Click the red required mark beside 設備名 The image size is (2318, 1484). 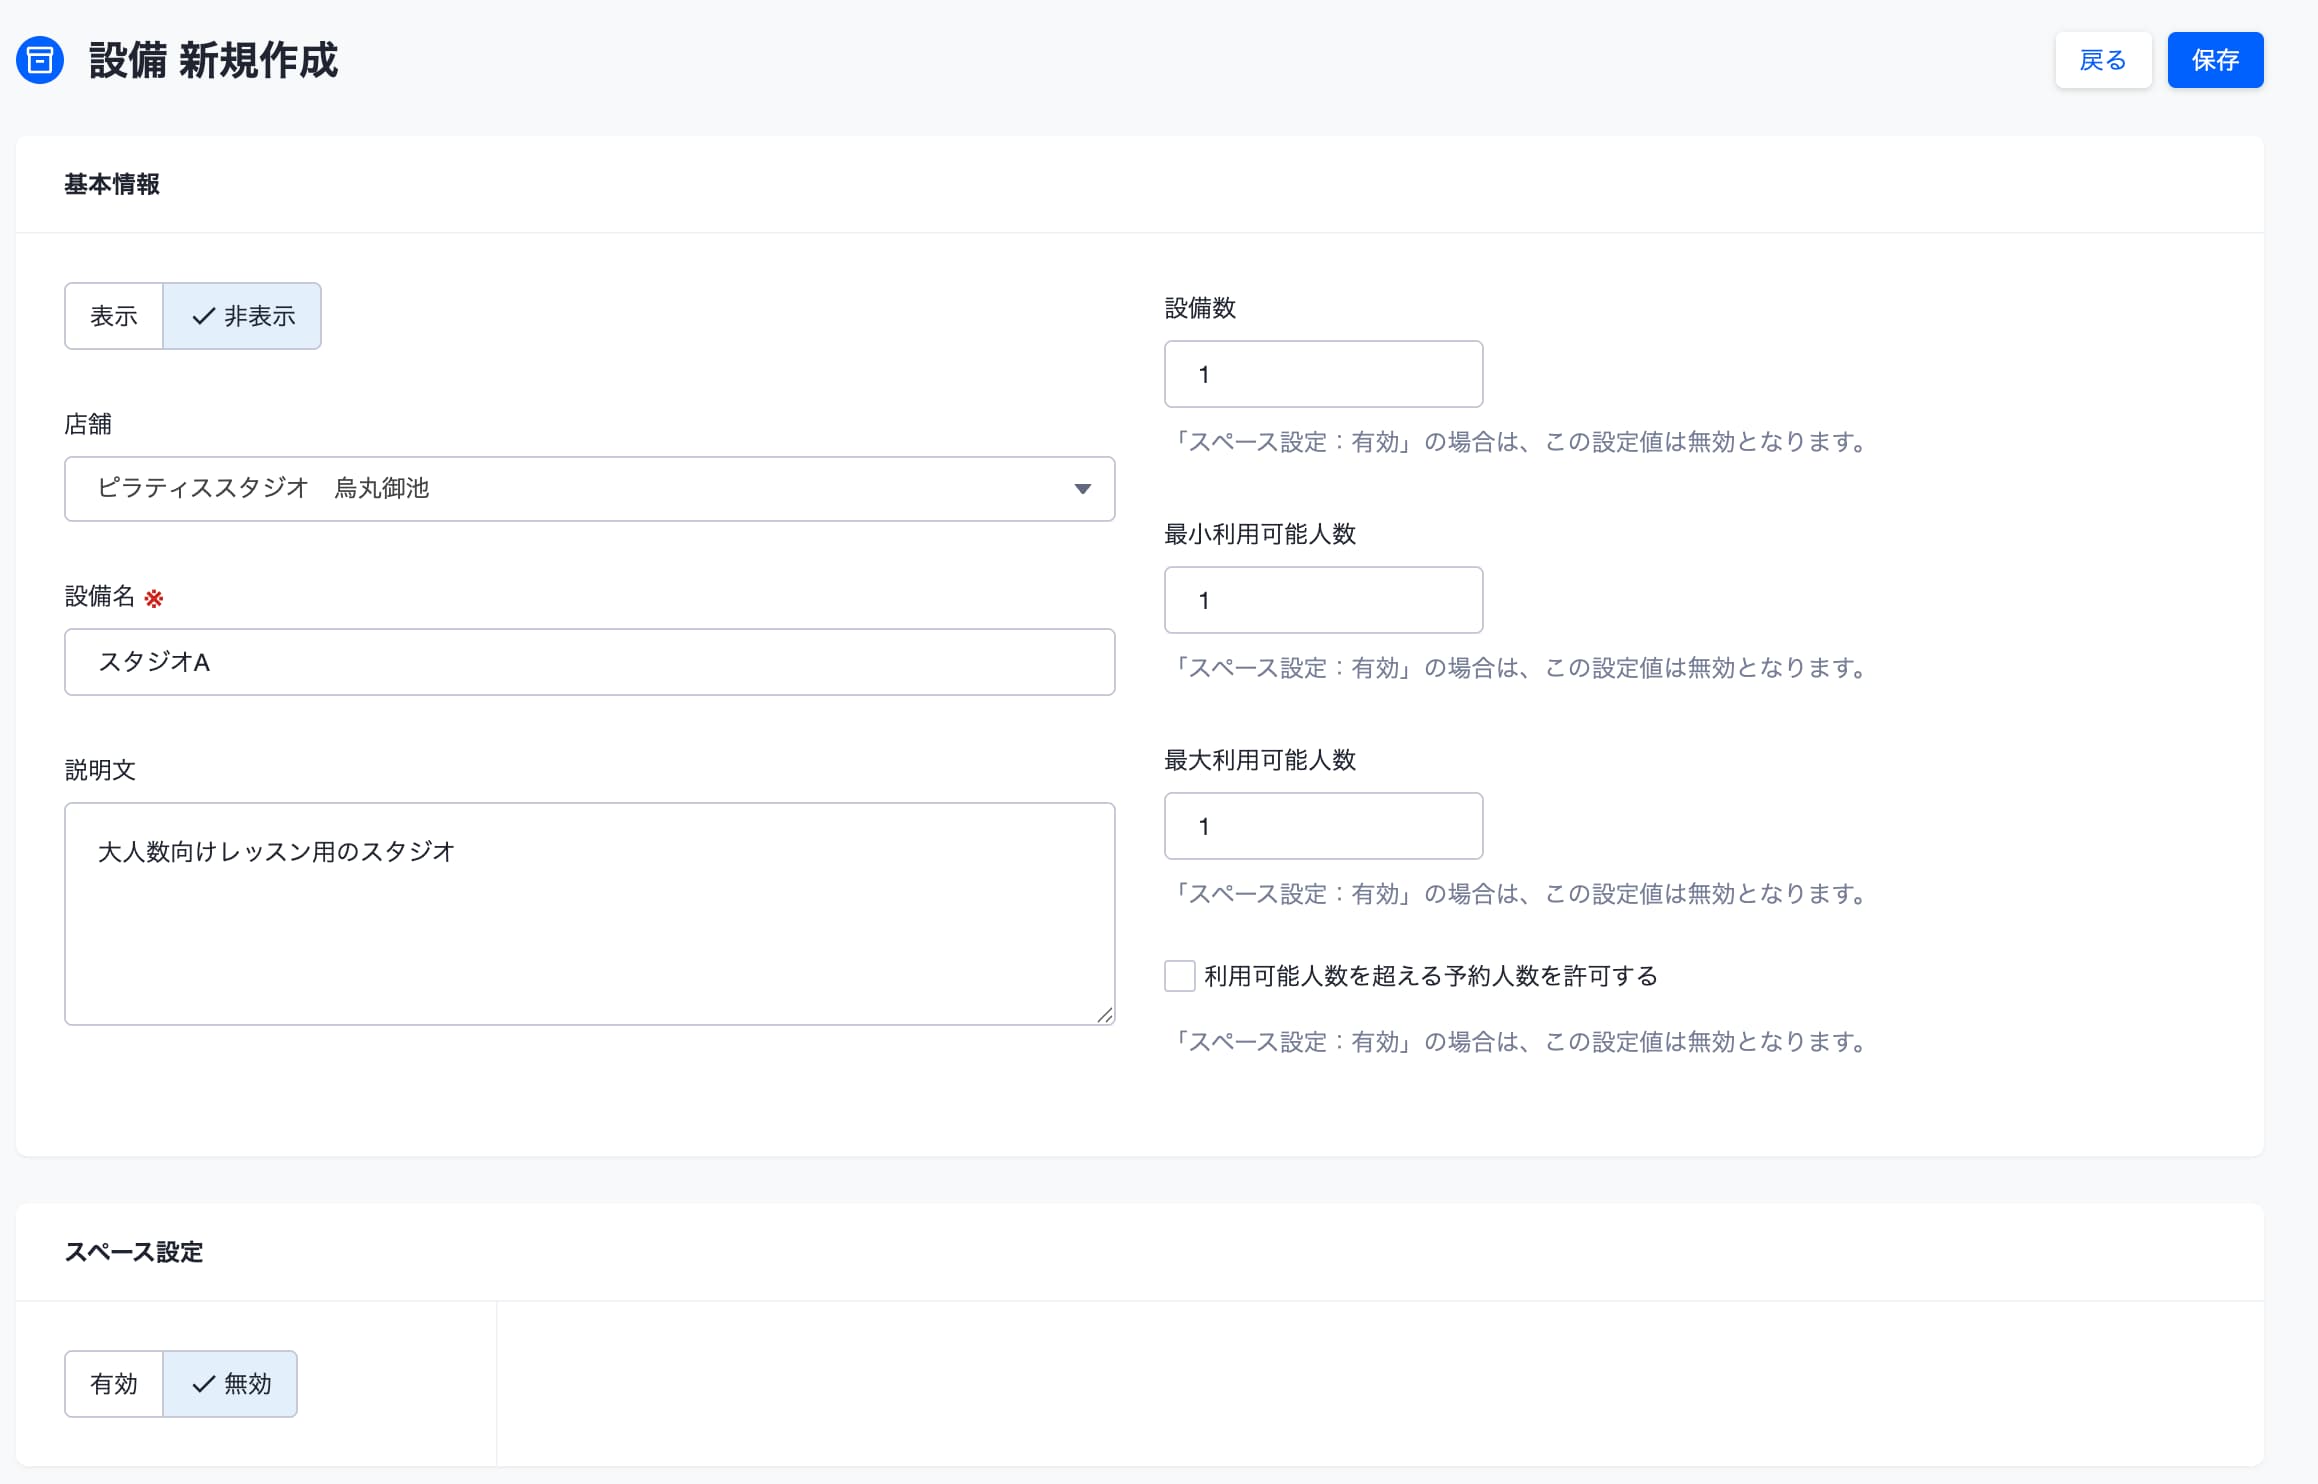[154, 599]
